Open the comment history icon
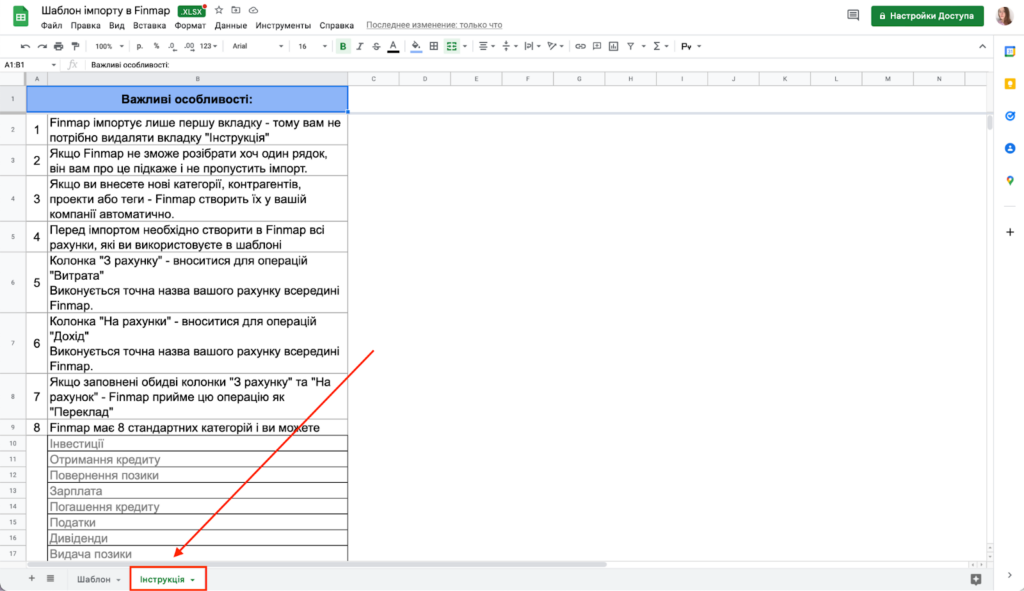1024x591 pixels. [853, 15]
